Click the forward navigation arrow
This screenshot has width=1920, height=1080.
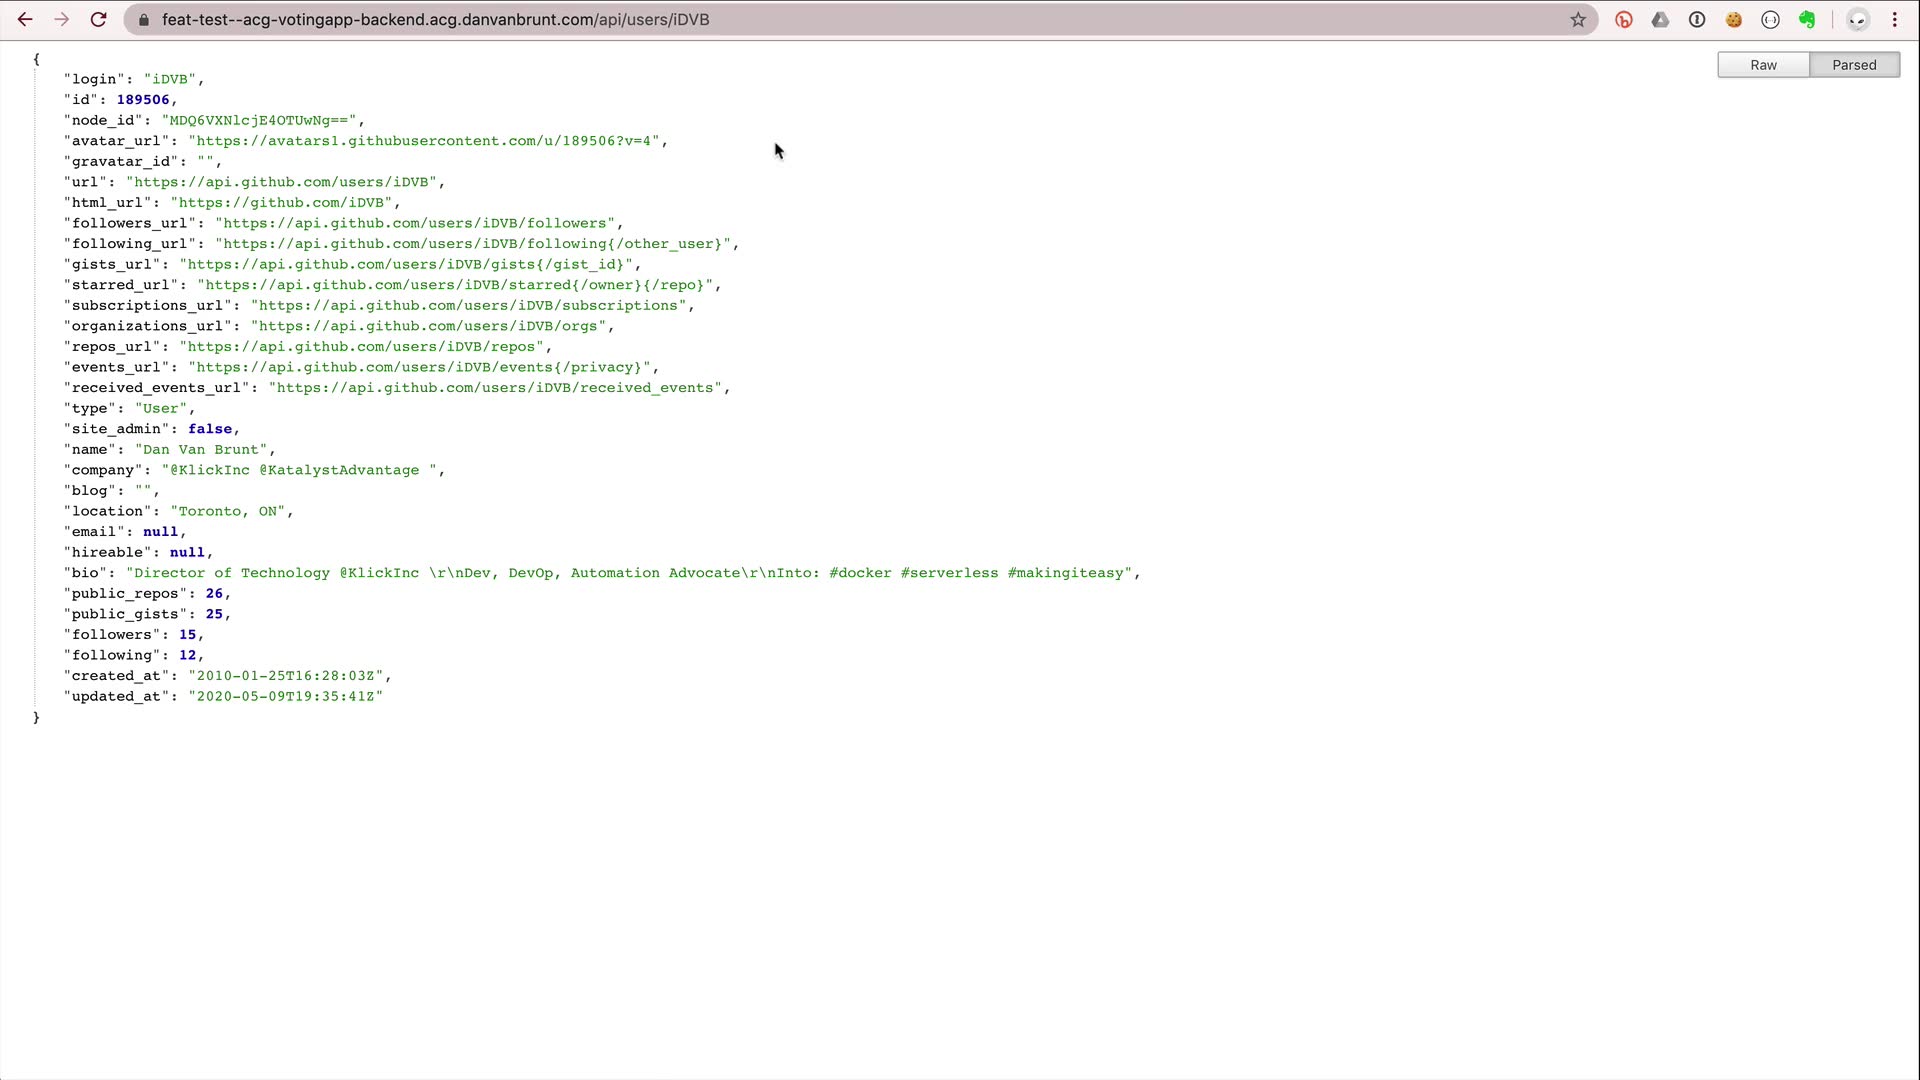62,19
